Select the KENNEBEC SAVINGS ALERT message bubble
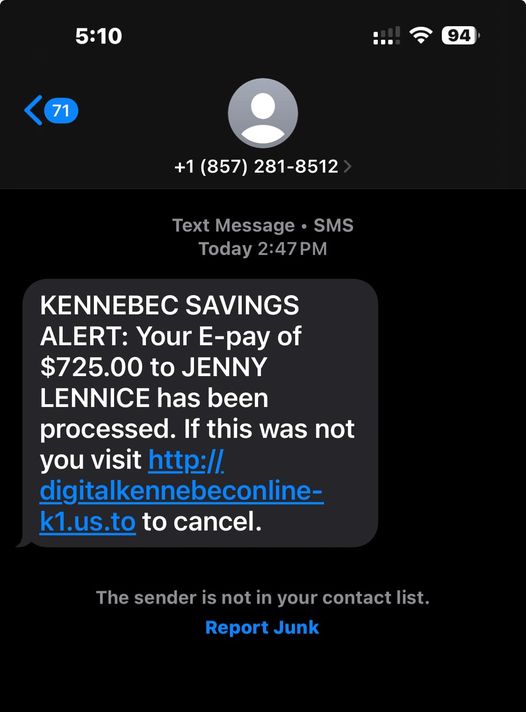This screenshot has width=526, height=712. 200,413
